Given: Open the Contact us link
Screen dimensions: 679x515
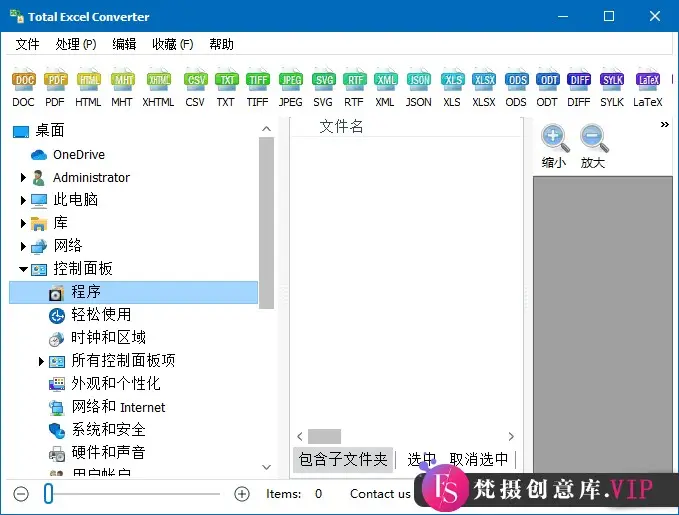Looking at the screenshot, I should [x=380, y=494].
